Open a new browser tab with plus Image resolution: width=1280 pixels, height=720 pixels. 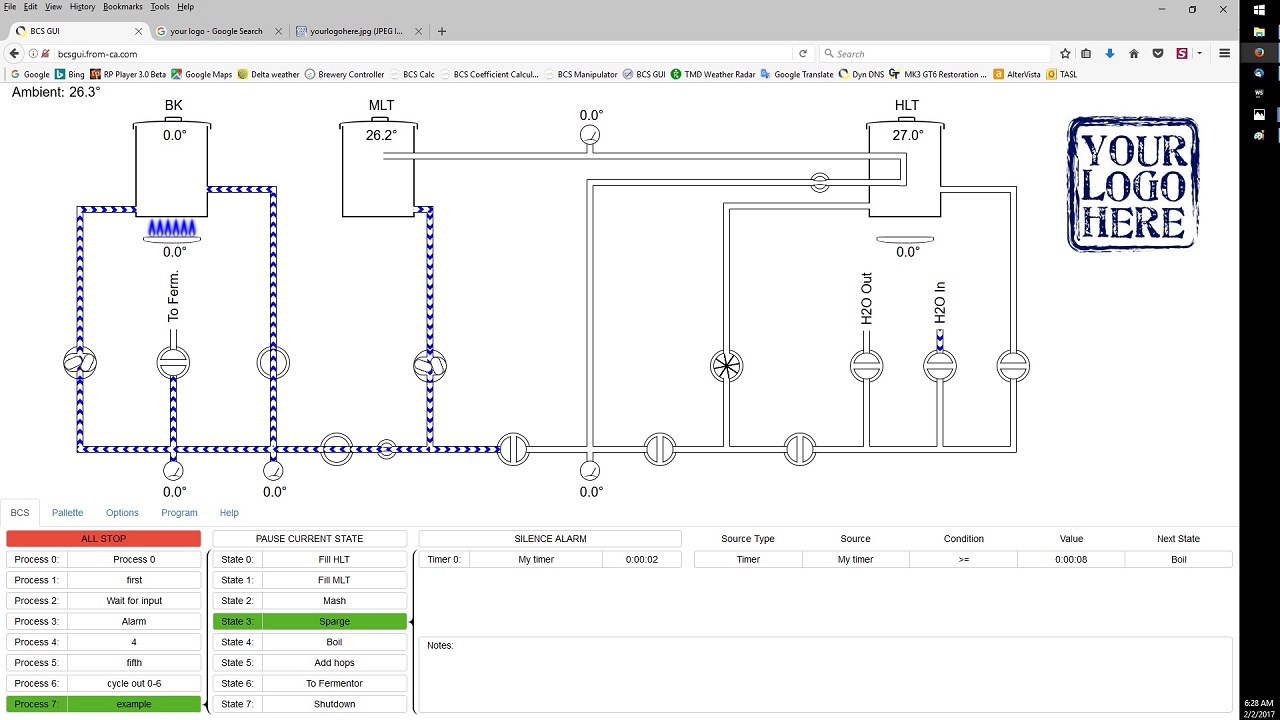tap(442, 31)
